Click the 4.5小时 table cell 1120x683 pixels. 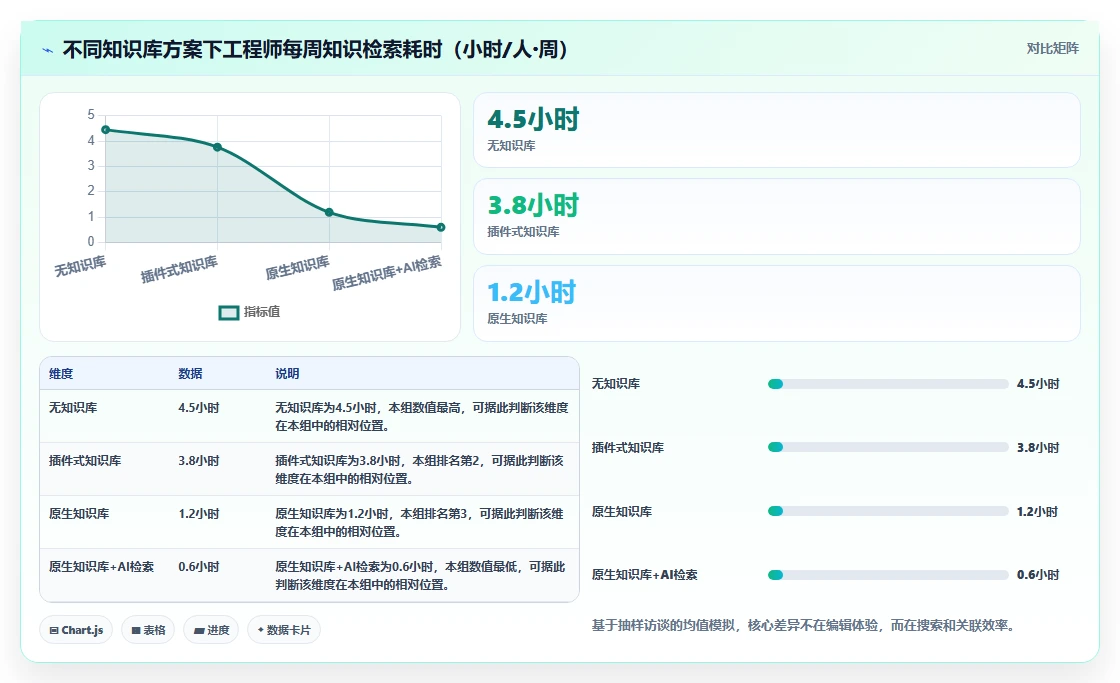pyautogui.click(x=199, y=408)
